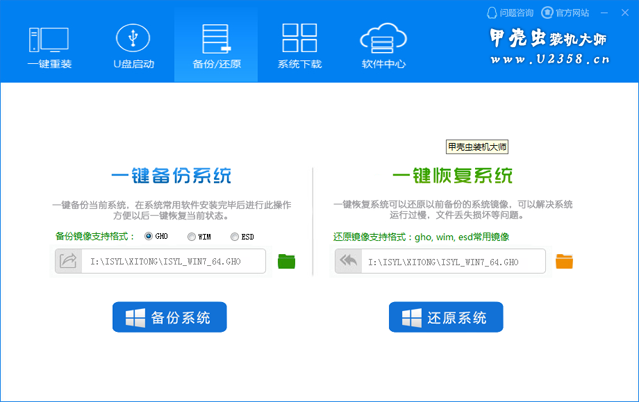Viewport: 639px width, 402px height.
Task: Switch to the U盘启动 USB boot tab
Action: [x=133, y=46]
